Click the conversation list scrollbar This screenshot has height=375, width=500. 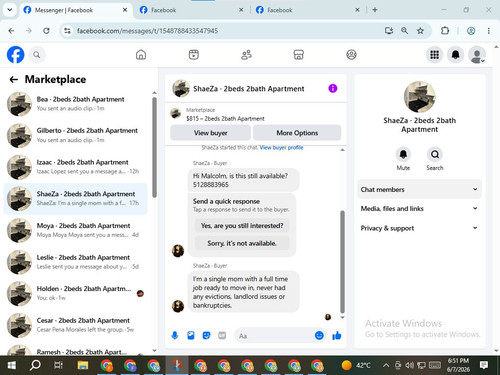154,147
